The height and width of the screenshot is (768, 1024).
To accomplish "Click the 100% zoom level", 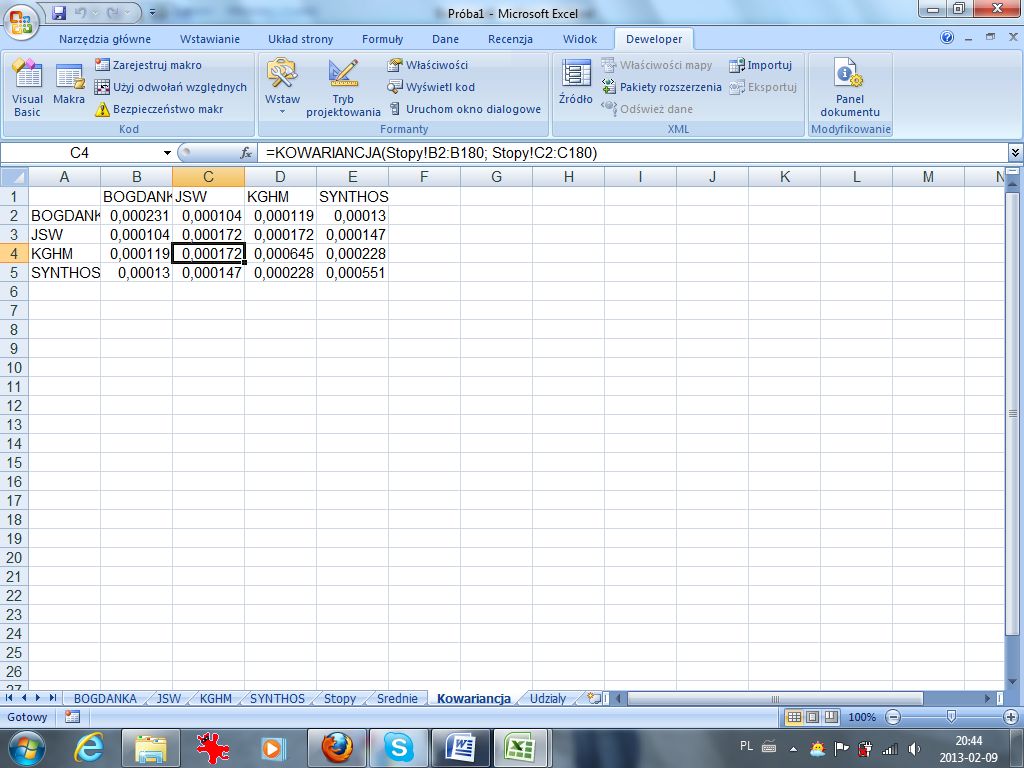I will pyautogui.click(x=862, y=717).
